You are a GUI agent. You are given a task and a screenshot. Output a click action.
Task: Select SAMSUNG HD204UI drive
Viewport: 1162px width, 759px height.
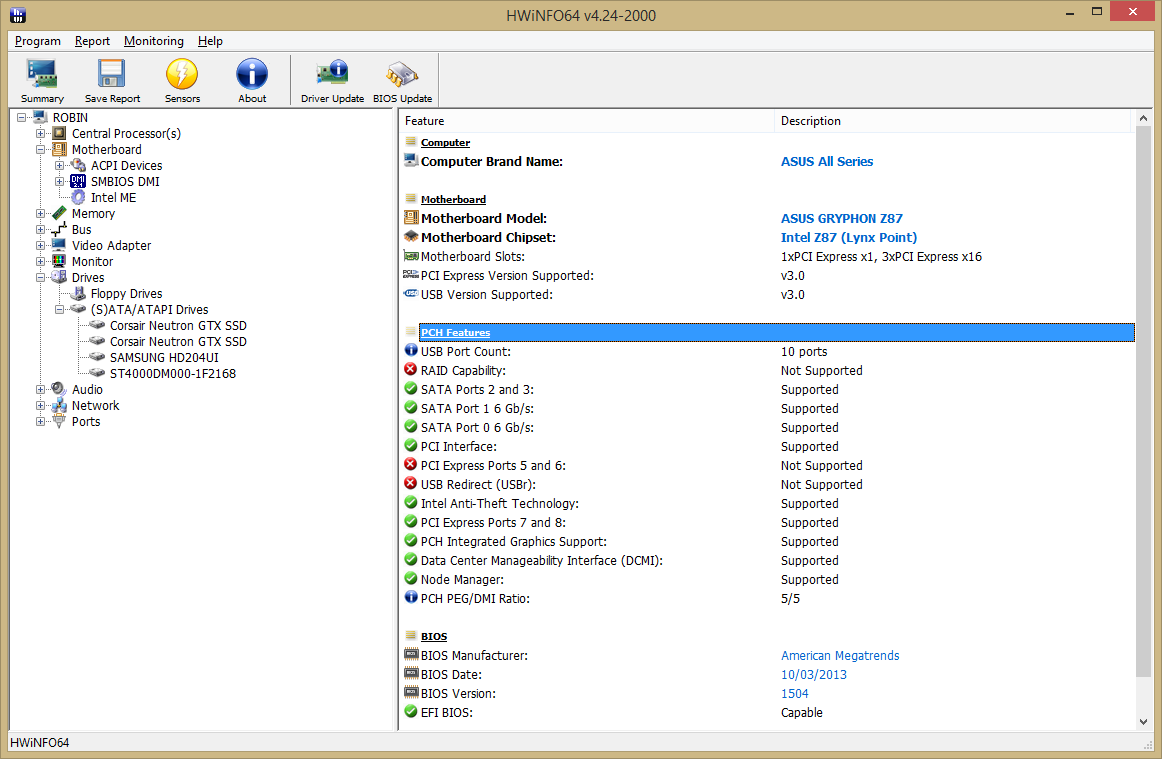[164, 357]
